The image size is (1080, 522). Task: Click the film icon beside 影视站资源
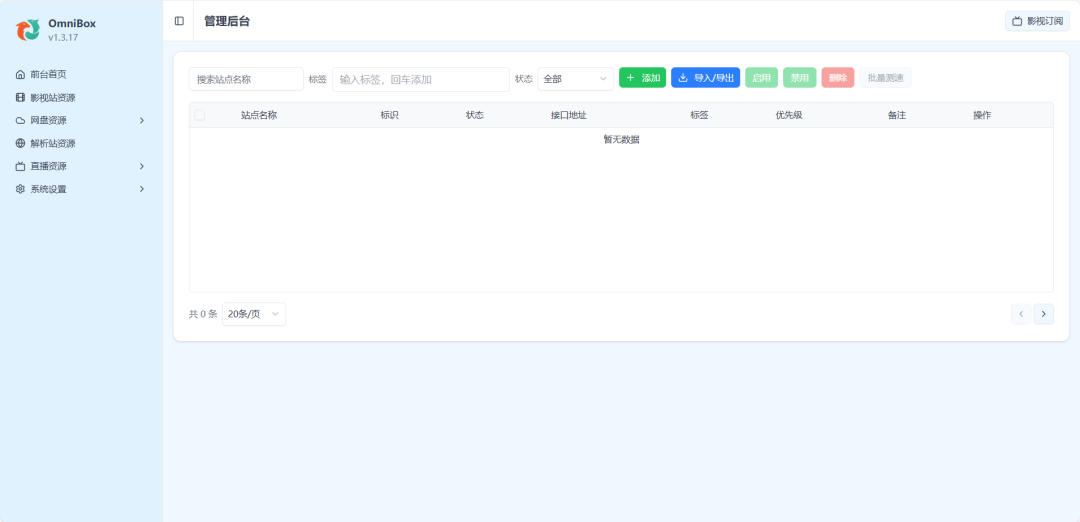tap(20, 98)
